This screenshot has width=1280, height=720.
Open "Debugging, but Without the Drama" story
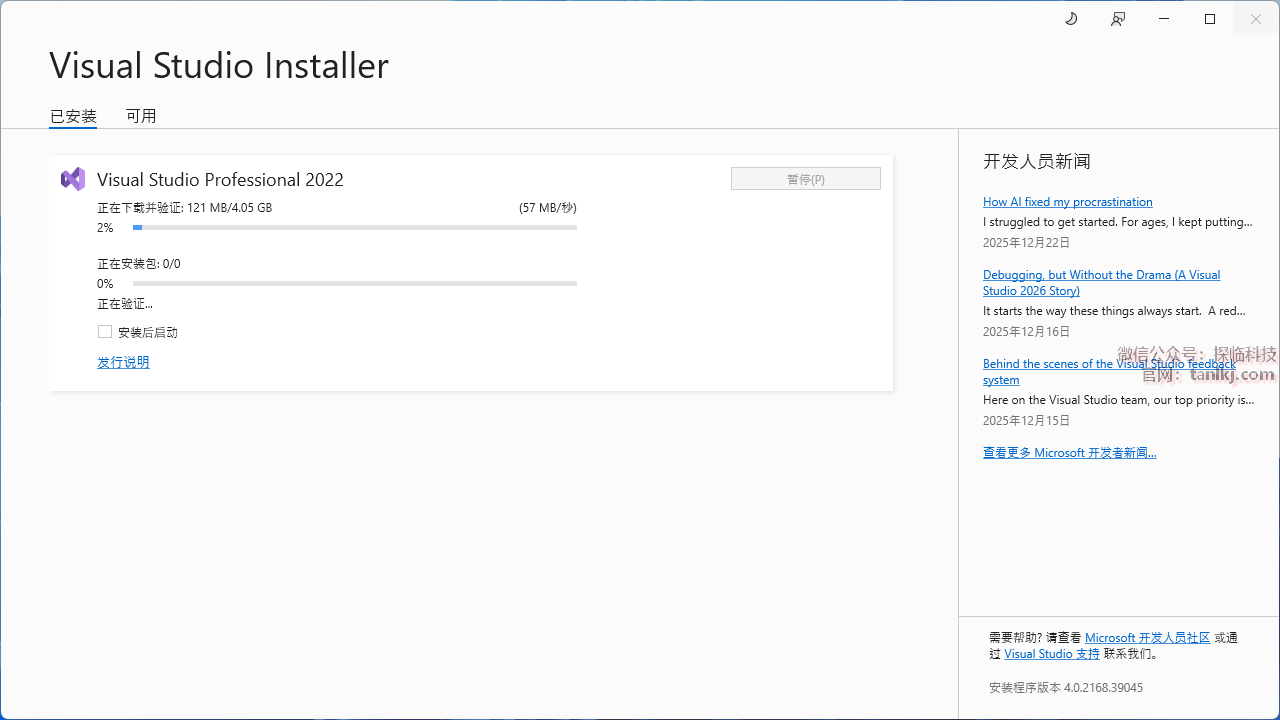[x=1101, y=275]
